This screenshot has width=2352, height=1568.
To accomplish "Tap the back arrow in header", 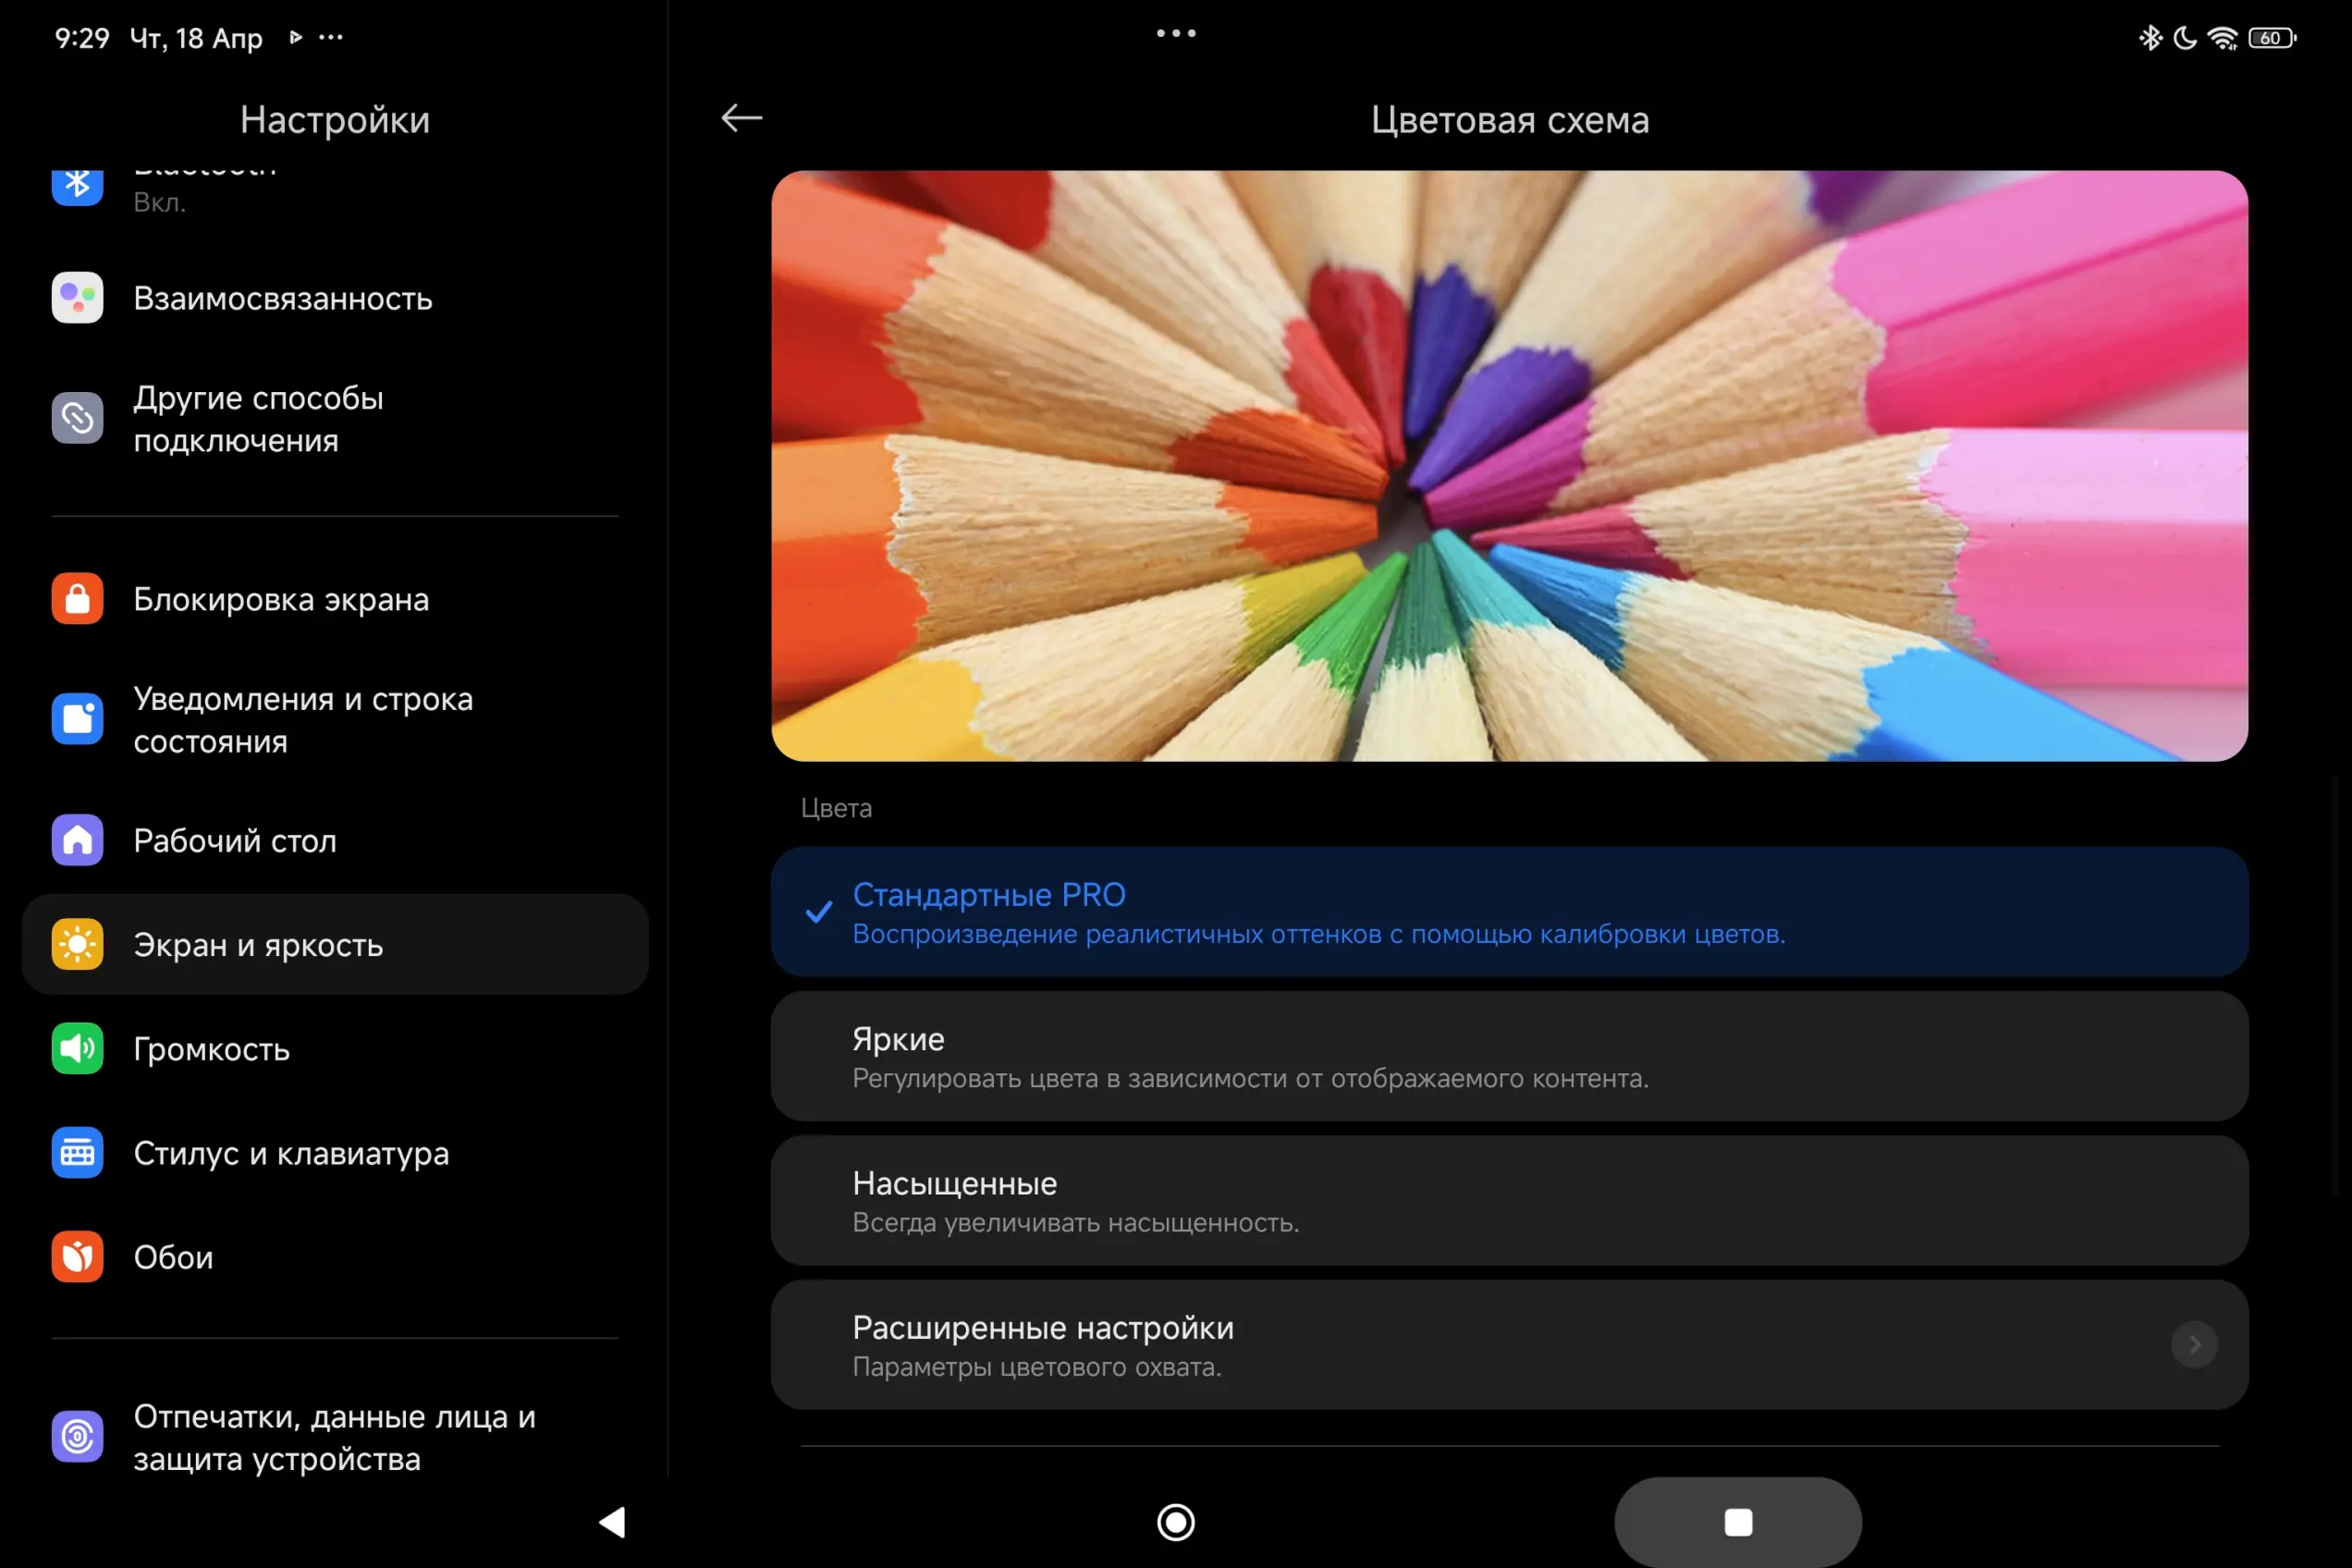I will point(741,118).
